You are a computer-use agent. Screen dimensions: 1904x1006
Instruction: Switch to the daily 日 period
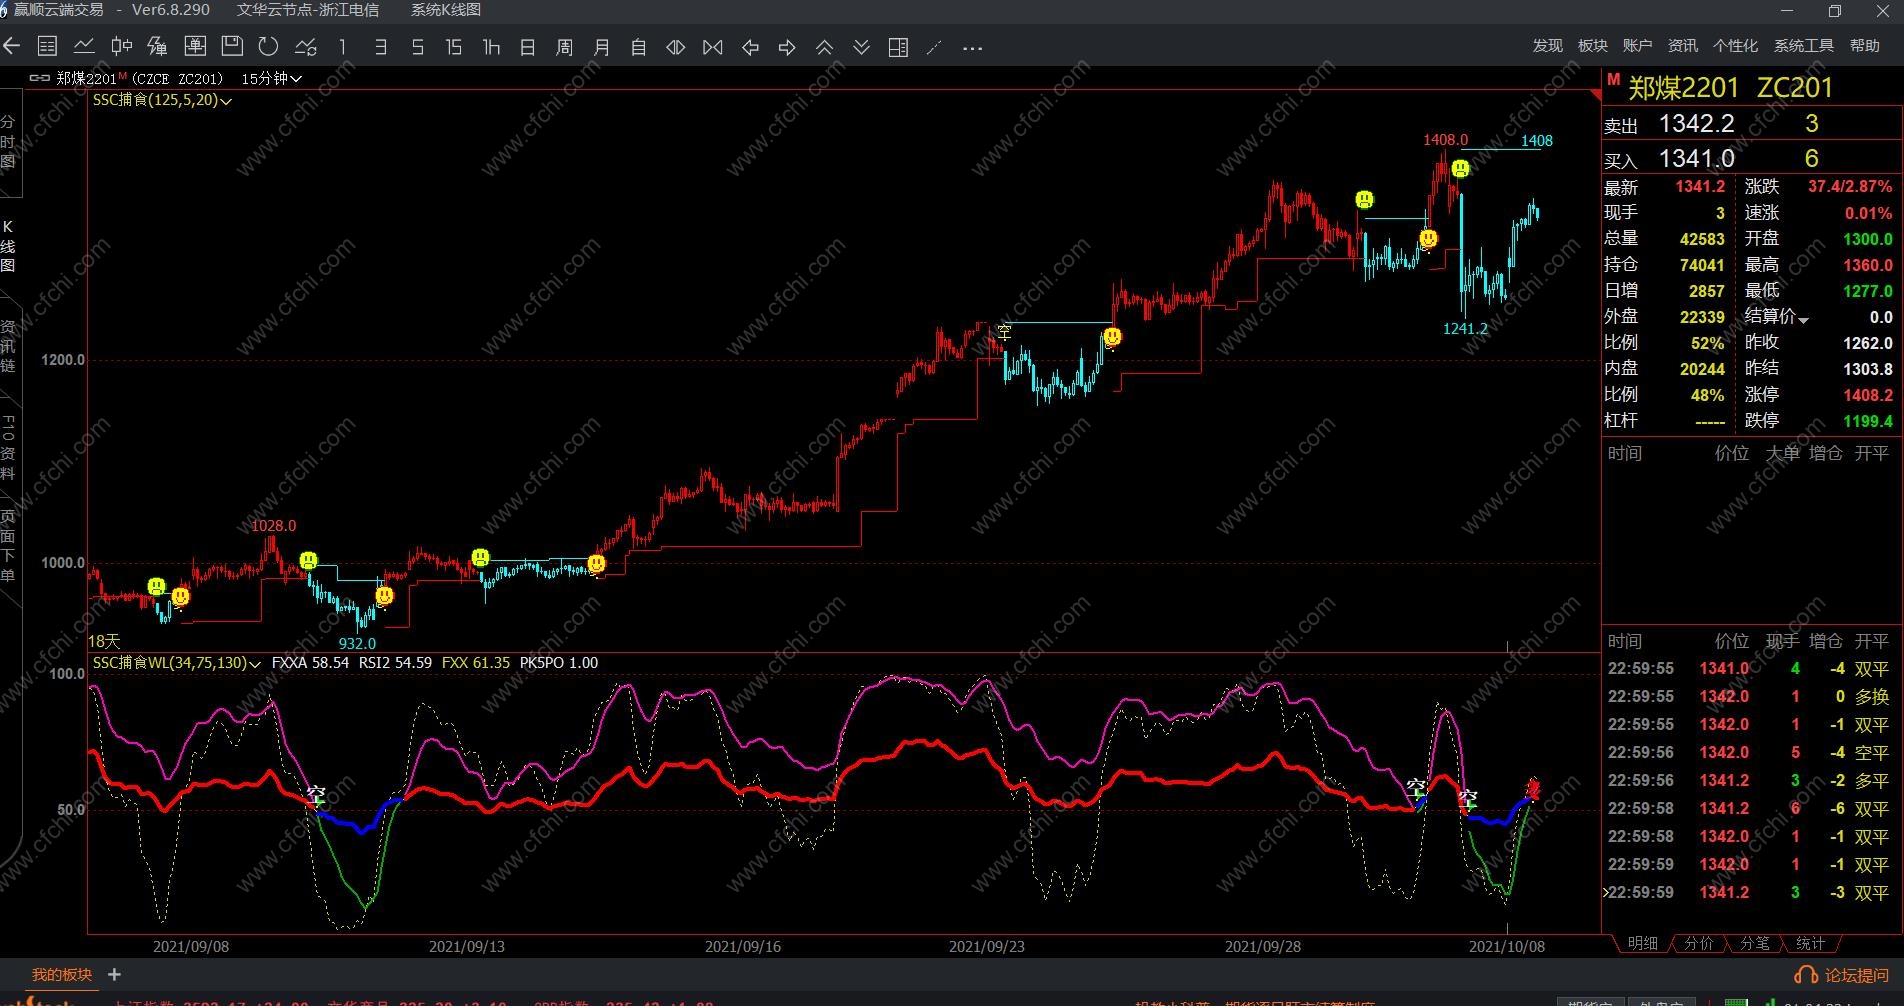(x=527, y=47)
